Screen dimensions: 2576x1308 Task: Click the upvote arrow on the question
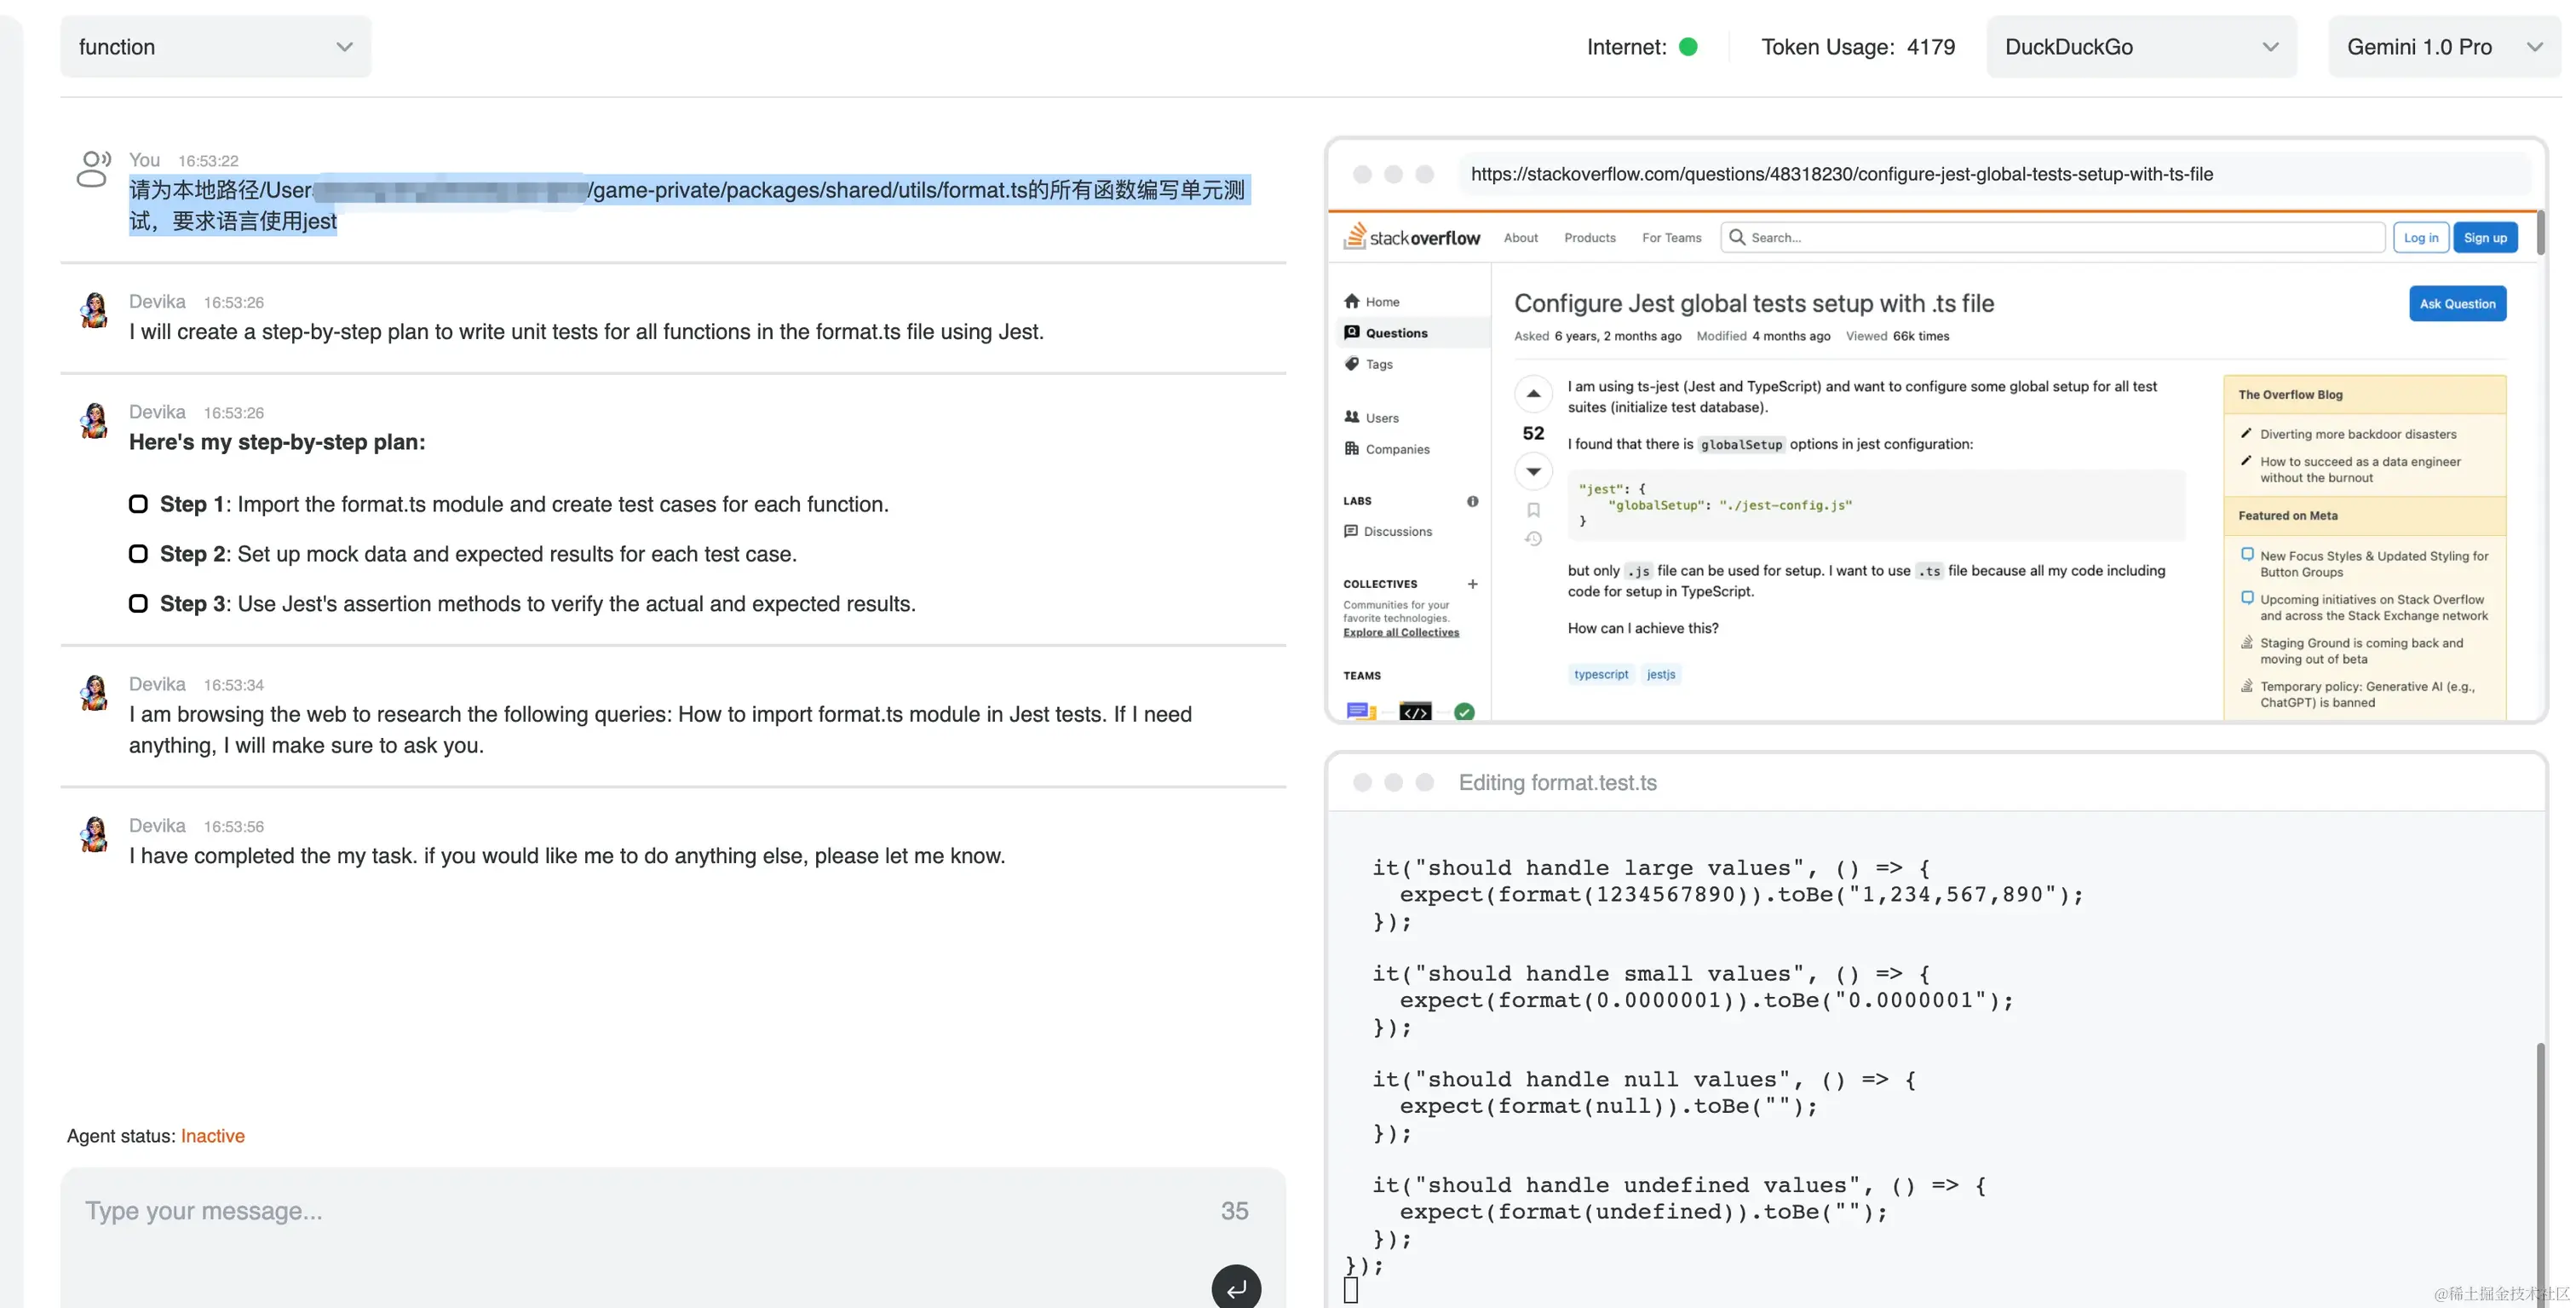tap(1533, 394)
